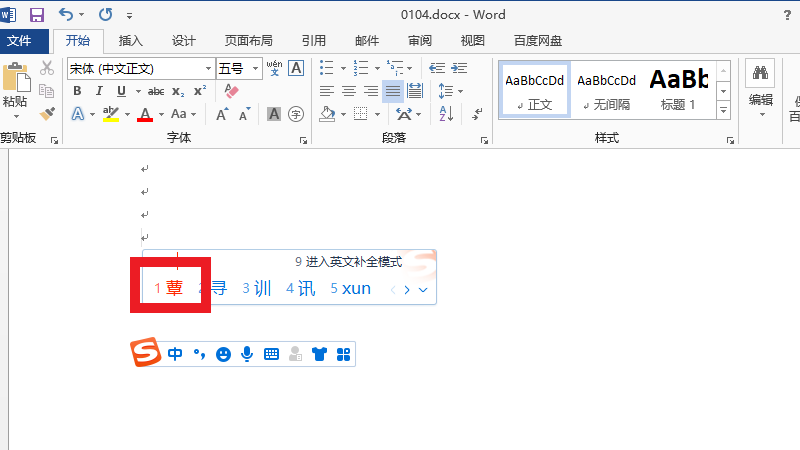Click the Save icon in quick access toolbar

(x=37, y=15)
